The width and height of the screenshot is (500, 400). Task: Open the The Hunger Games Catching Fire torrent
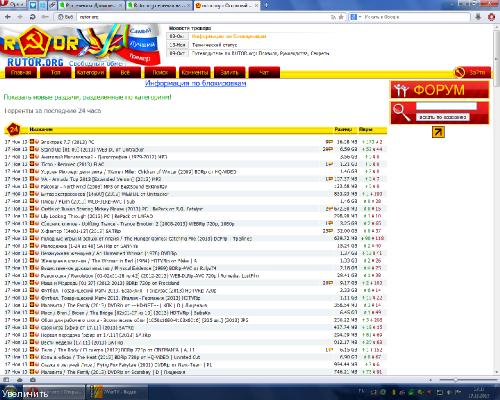(x=146, y=238)
